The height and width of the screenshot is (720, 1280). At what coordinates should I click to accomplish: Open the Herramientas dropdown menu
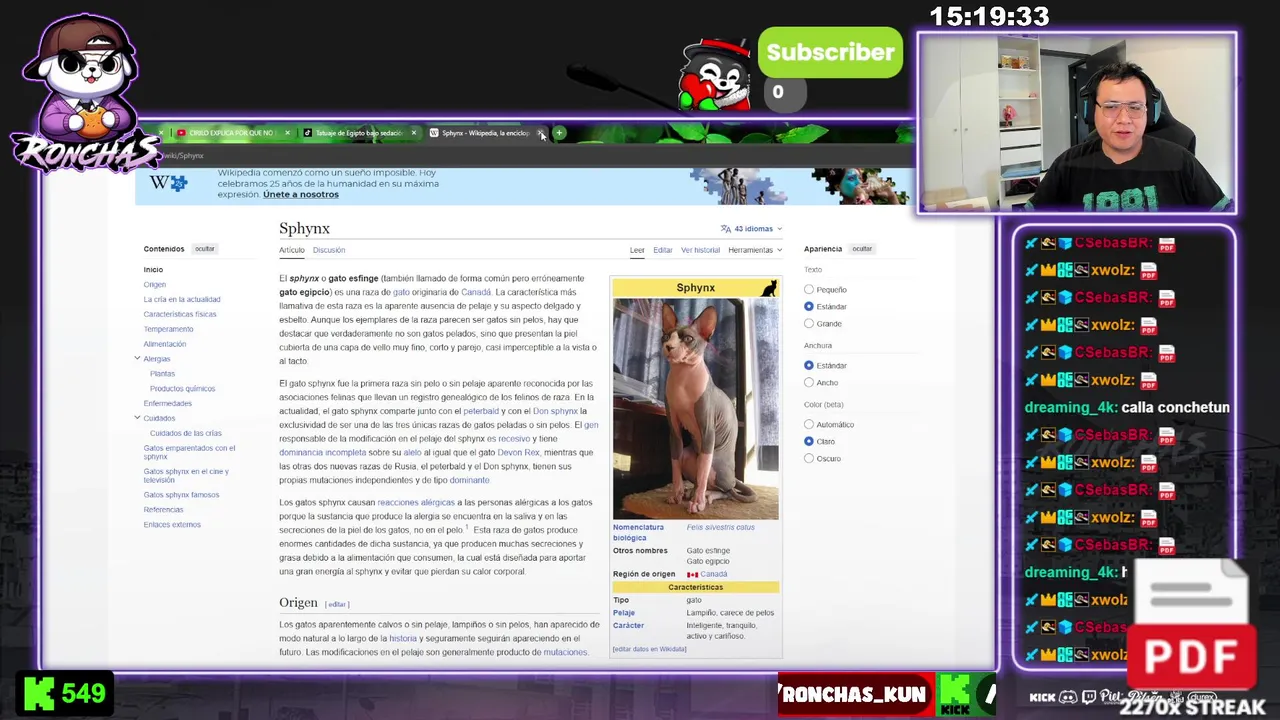pyautogui.click(x=755, y=250)
